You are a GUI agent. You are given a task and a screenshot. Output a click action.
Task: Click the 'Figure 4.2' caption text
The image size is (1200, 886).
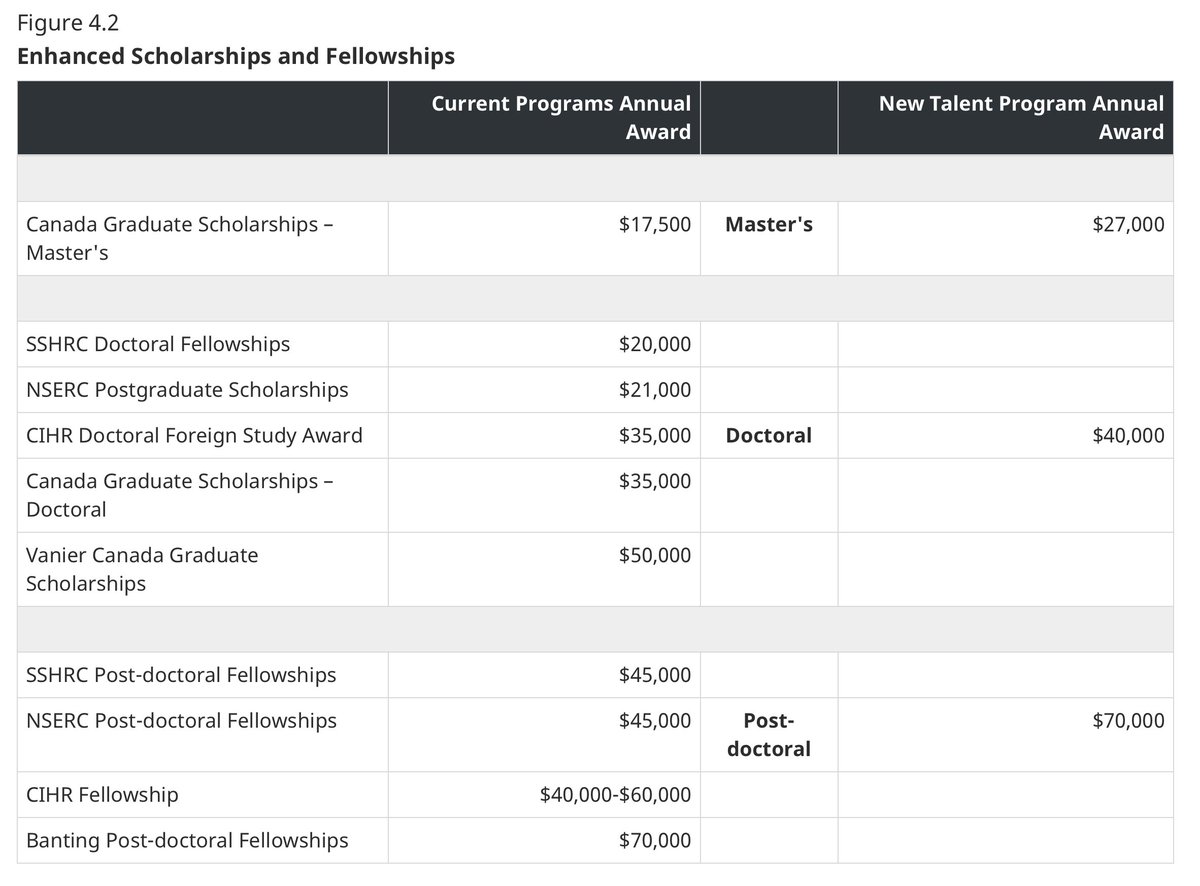tap(68, 22)
